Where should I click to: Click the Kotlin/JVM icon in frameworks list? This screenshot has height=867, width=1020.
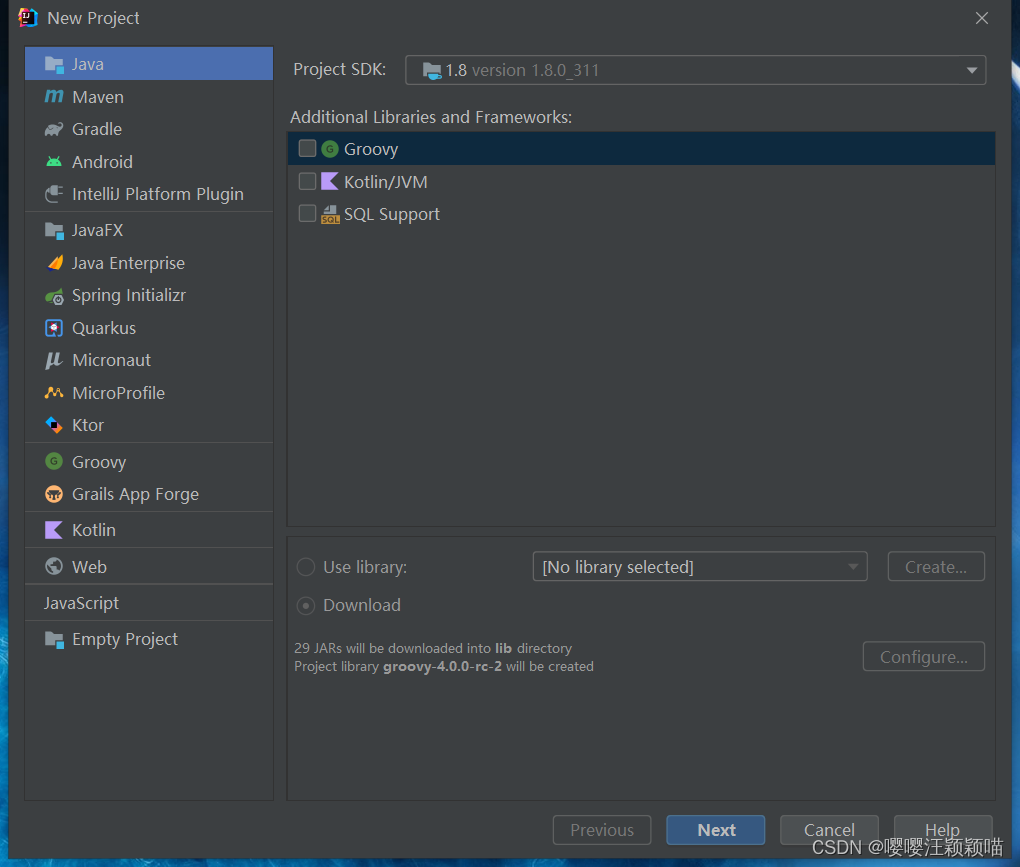[330, 181]
